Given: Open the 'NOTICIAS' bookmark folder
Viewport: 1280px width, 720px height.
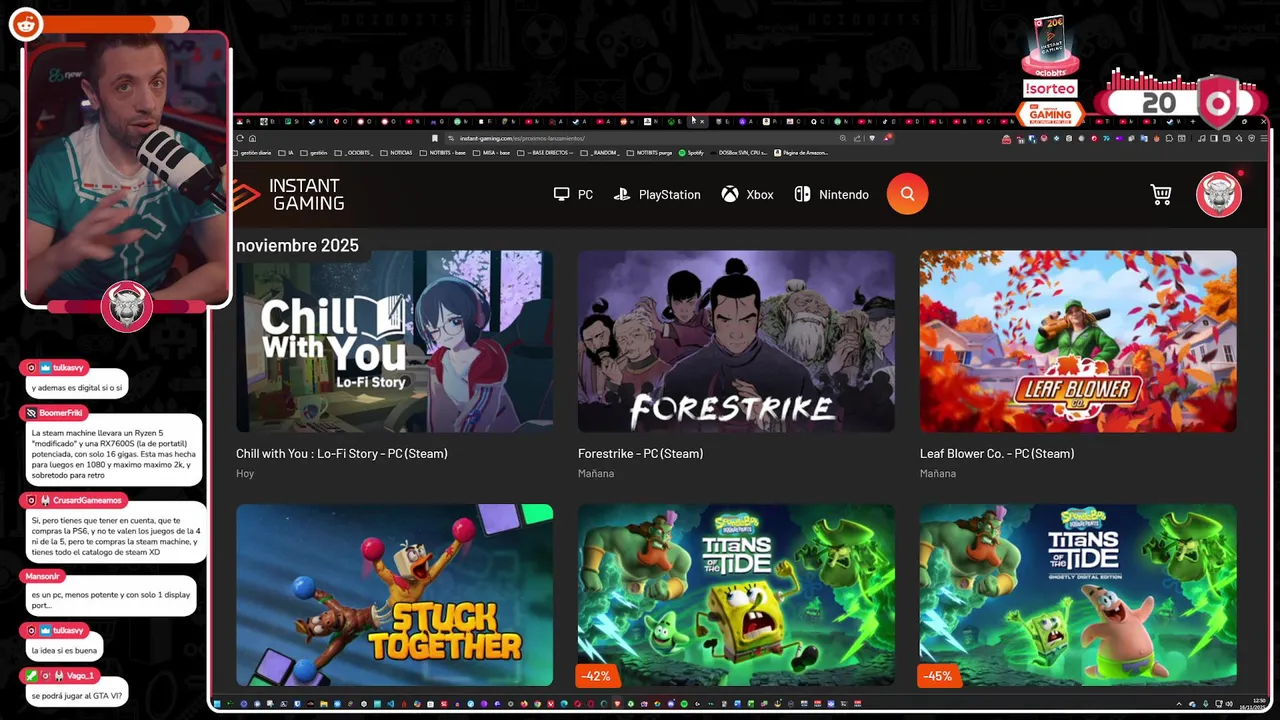Looking at the screenshot, I should [x=397, y=153].
